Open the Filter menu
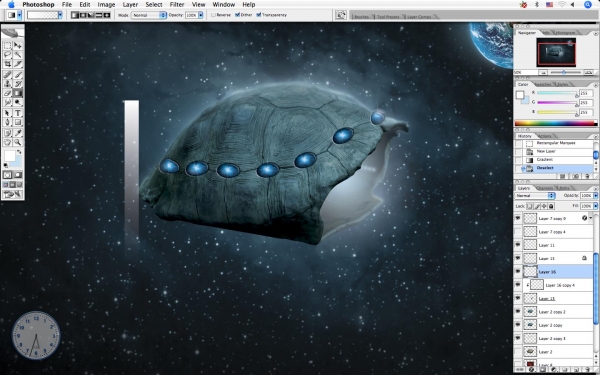The height and width of the screenshot is (375, 600). (177, 5)
